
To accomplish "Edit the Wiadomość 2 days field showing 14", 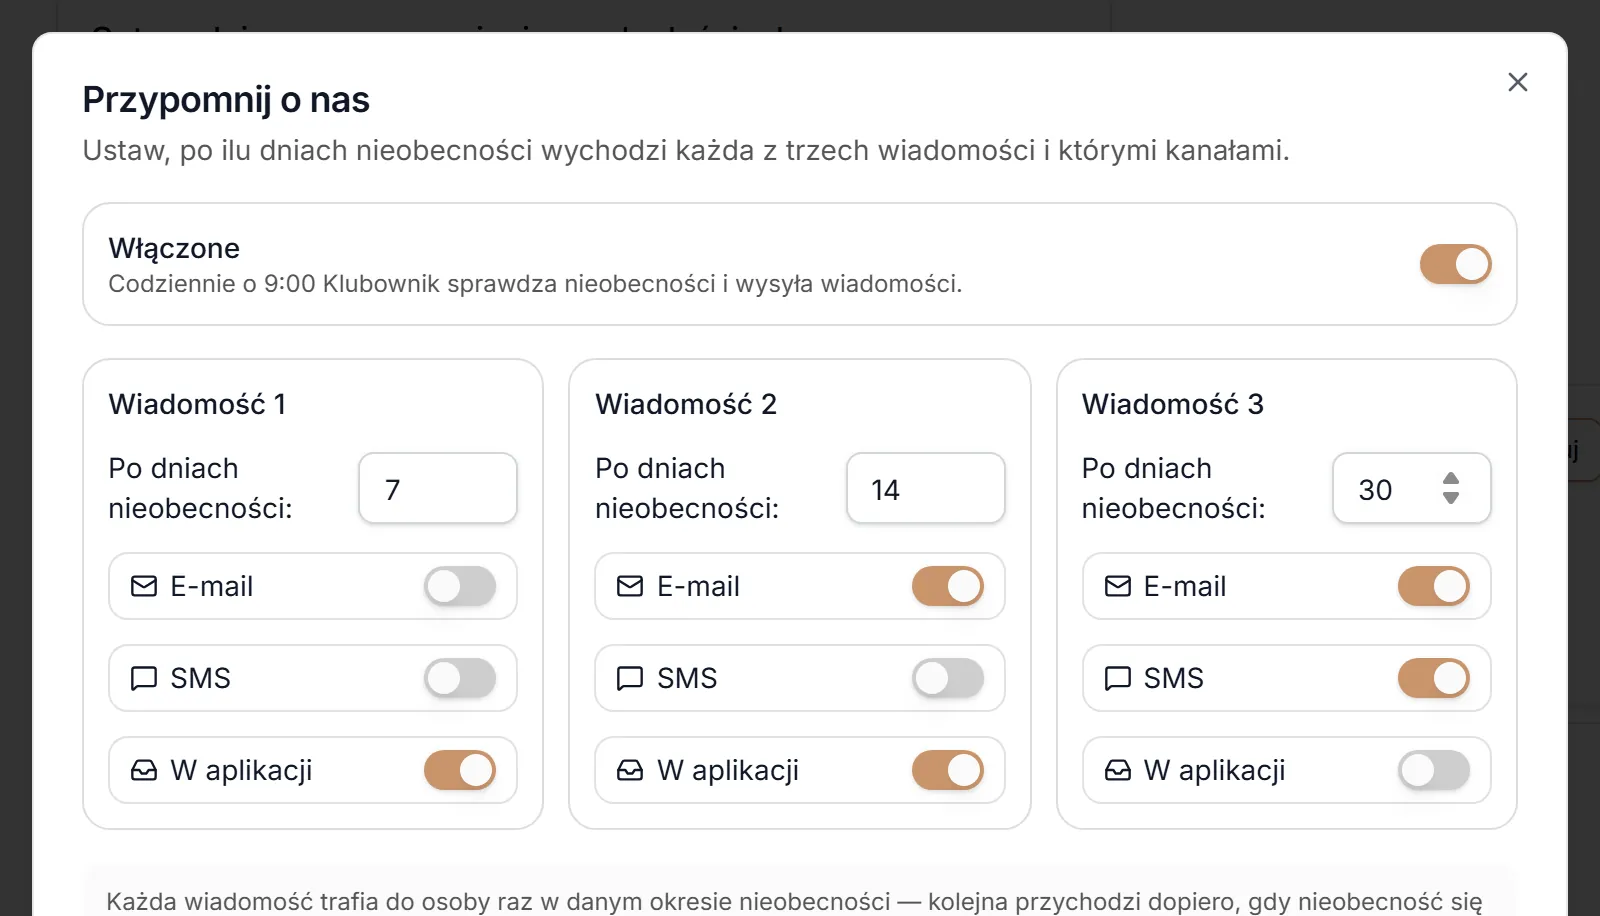I will click(925, 489).
